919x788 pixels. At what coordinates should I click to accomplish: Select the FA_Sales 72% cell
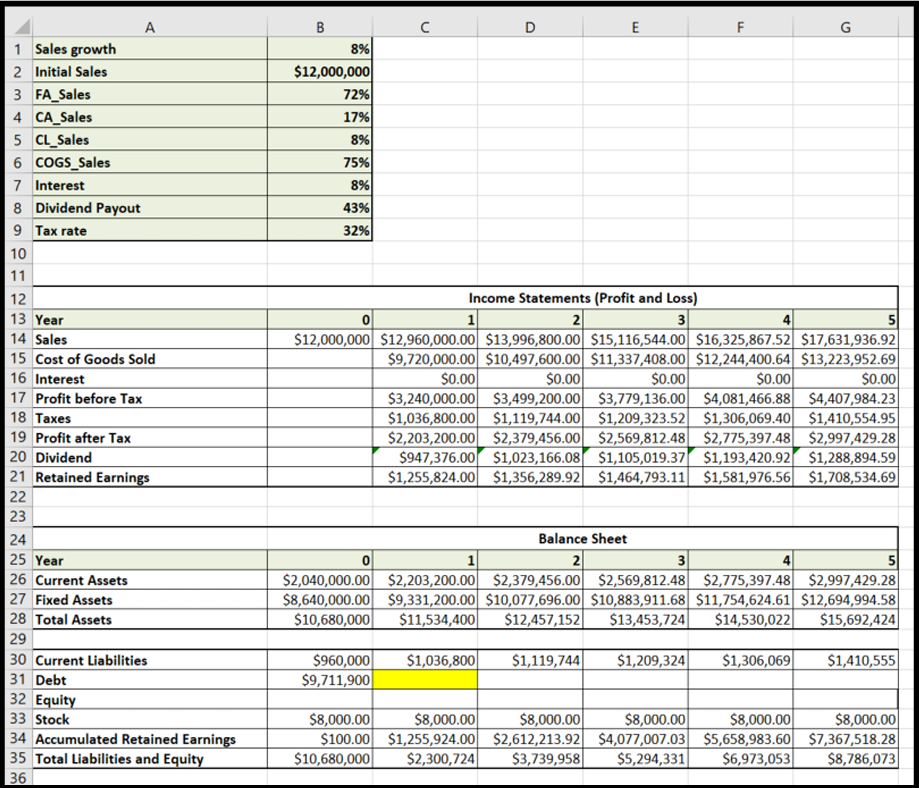click(320, 94)
